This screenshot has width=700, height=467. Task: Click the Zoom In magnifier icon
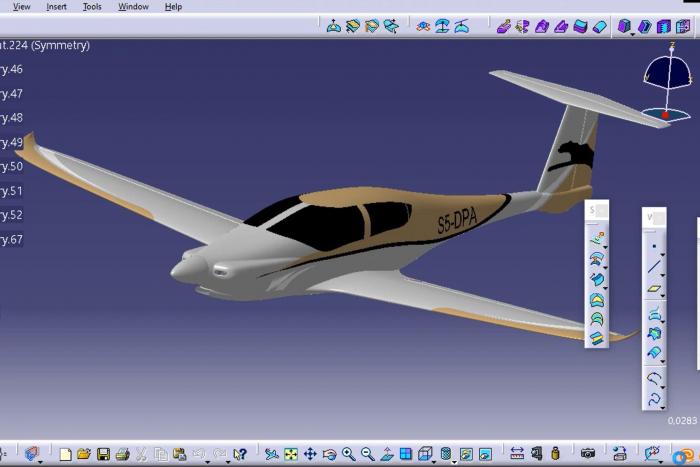[x=349, y=454]
